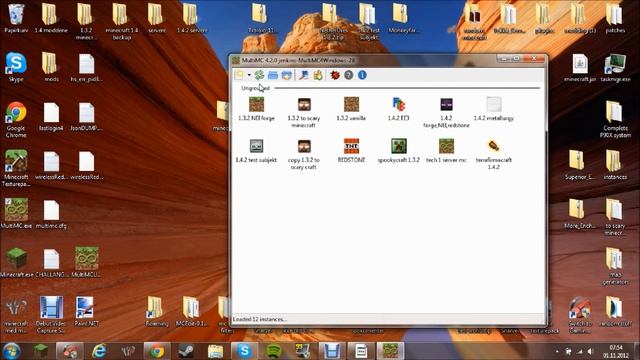The width and height of the screenshot is (640, 360).
Task: Click the servere folder on desktop
Action: coord(156,18)
